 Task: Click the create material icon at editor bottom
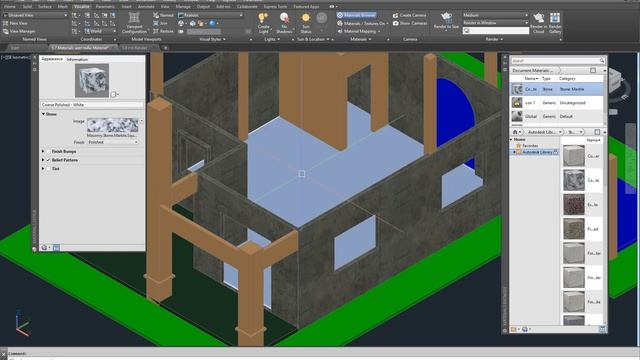point(44,248)
